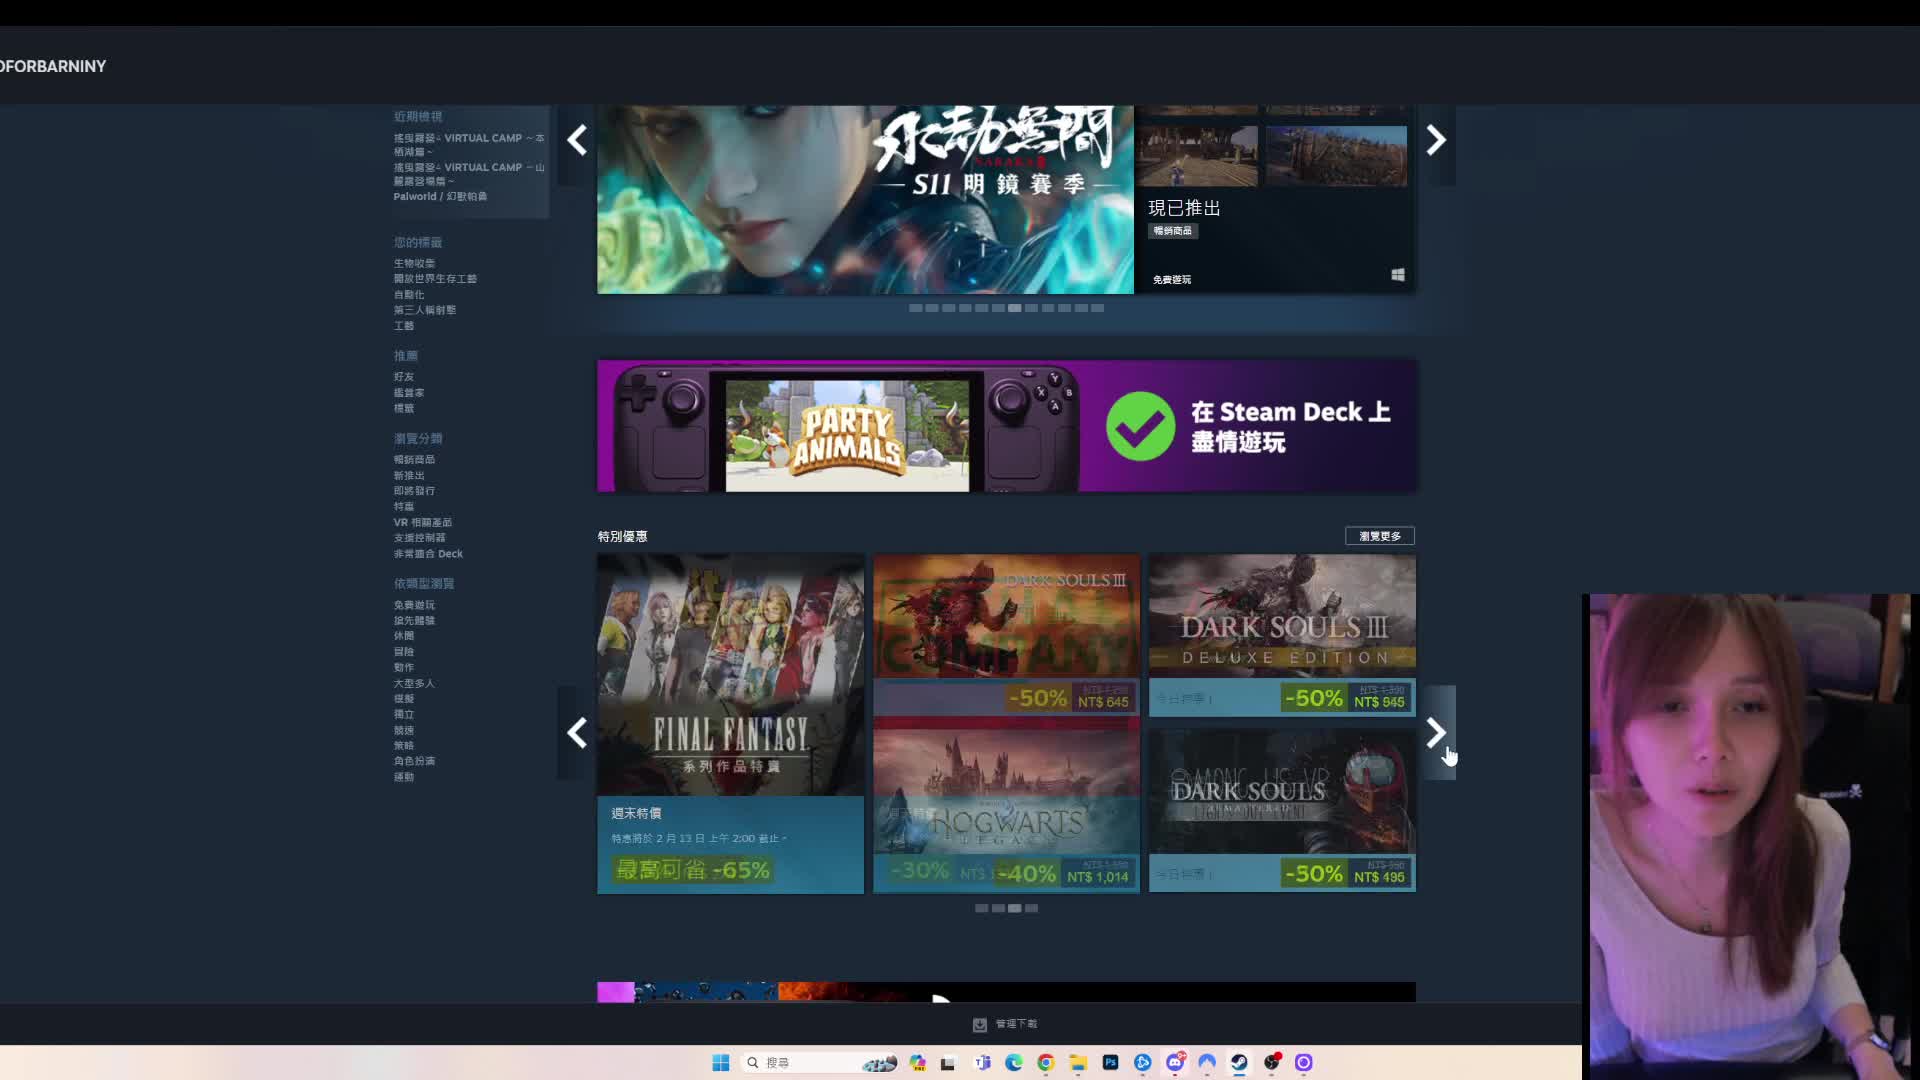Open the Final Fantasy series sale card
The height and width of the screenshot is (1080, 1920).
(x=730, y=724)
